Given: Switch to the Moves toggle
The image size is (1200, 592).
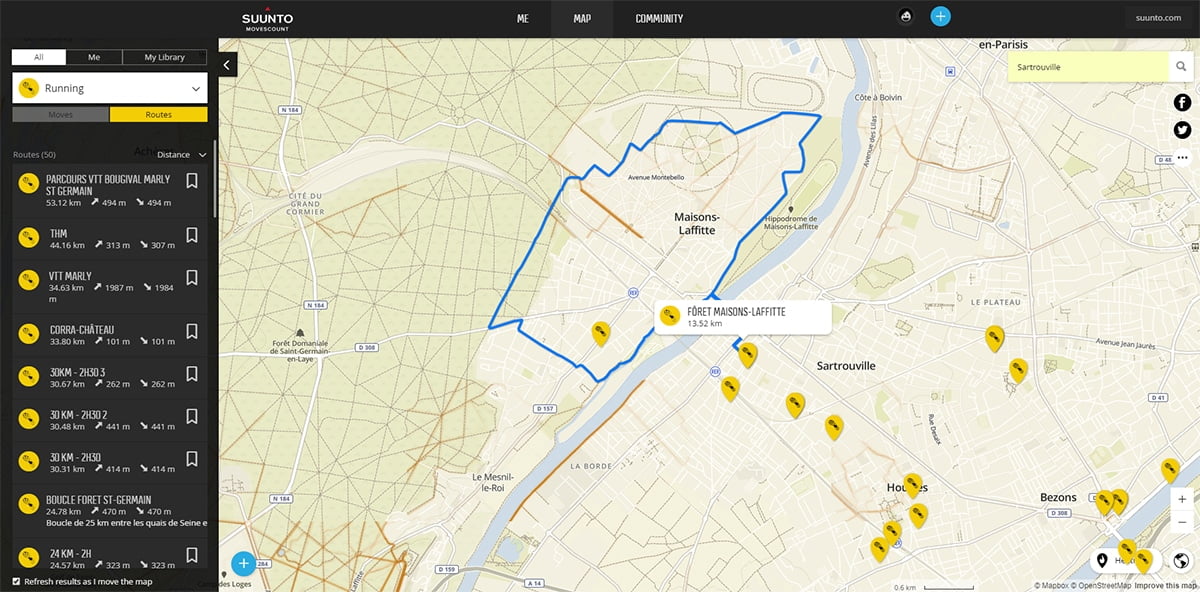Looking at the screenshot, I should [x=61, y=115].
